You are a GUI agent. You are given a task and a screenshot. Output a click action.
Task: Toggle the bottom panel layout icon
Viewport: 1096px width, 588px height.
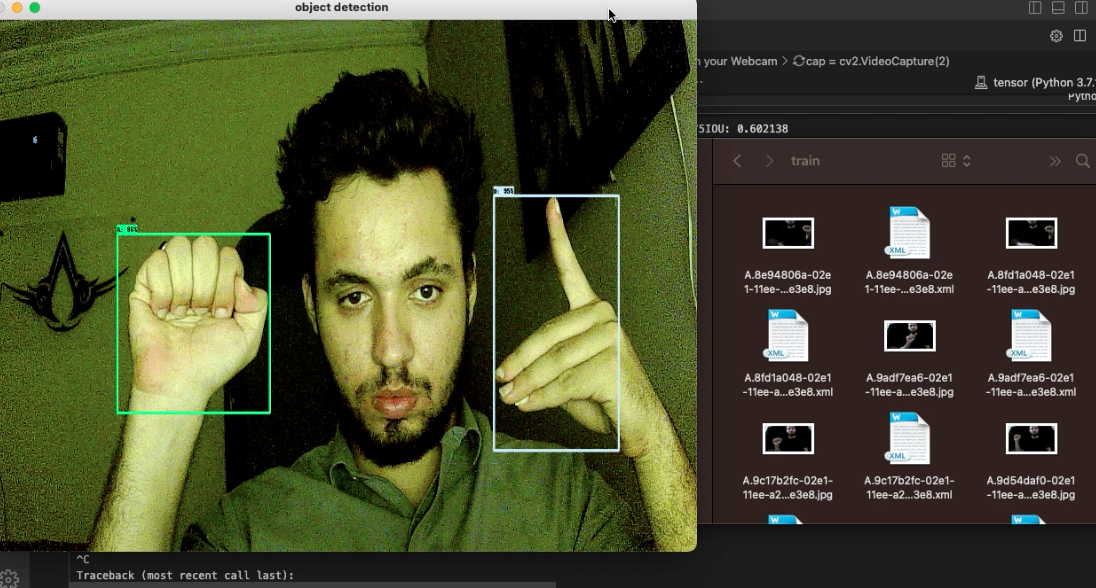point(1058,8)
